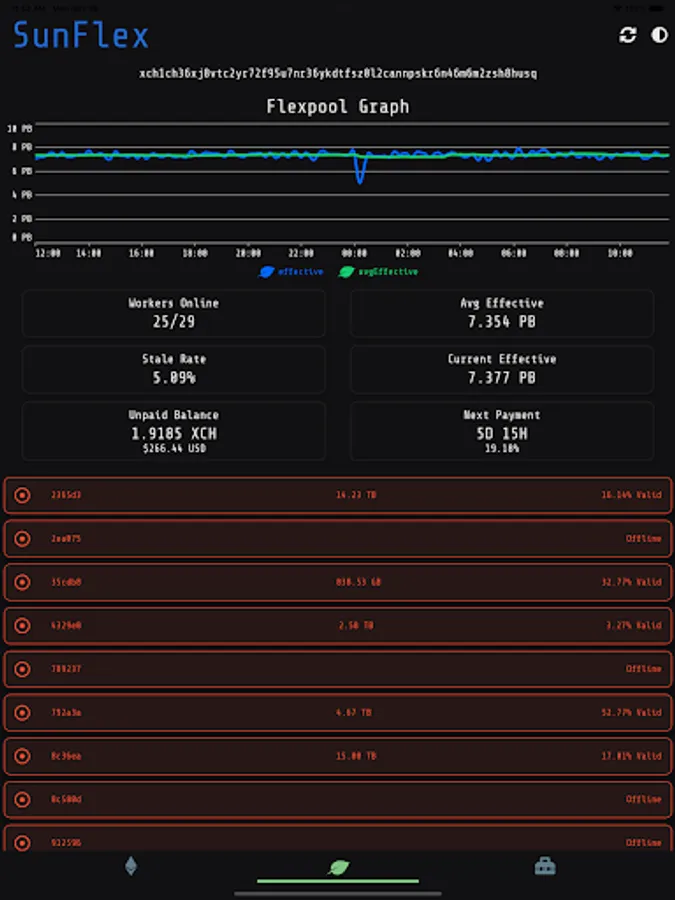The width and height of the screenshot is (675, 900).
Task: Click the Valid percentage of the 4.67 TB worker
Action: [x=631, y=712]
